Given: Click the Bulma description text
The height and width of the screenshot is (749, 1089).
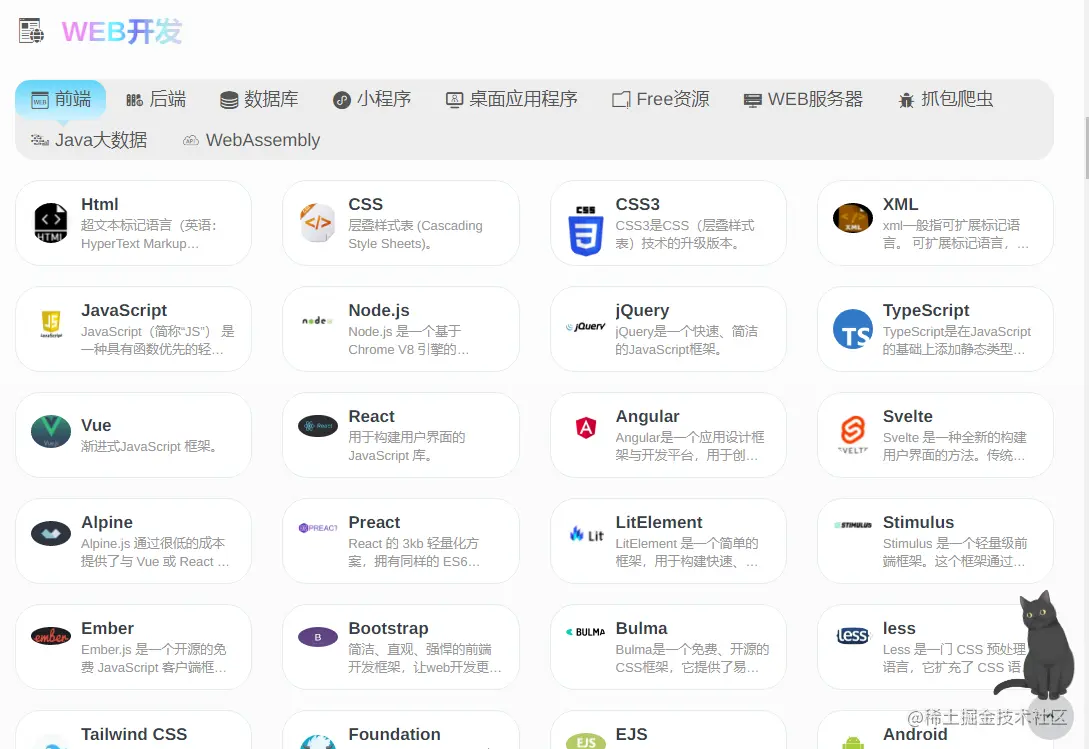Looking at the screenshot, I should click(x=692, y=658).
